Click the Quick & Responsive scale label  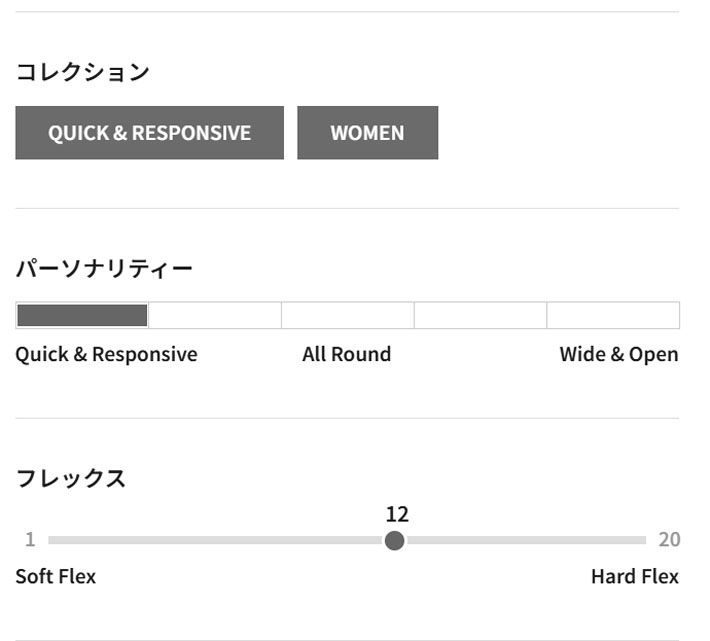tap(106, 354)
